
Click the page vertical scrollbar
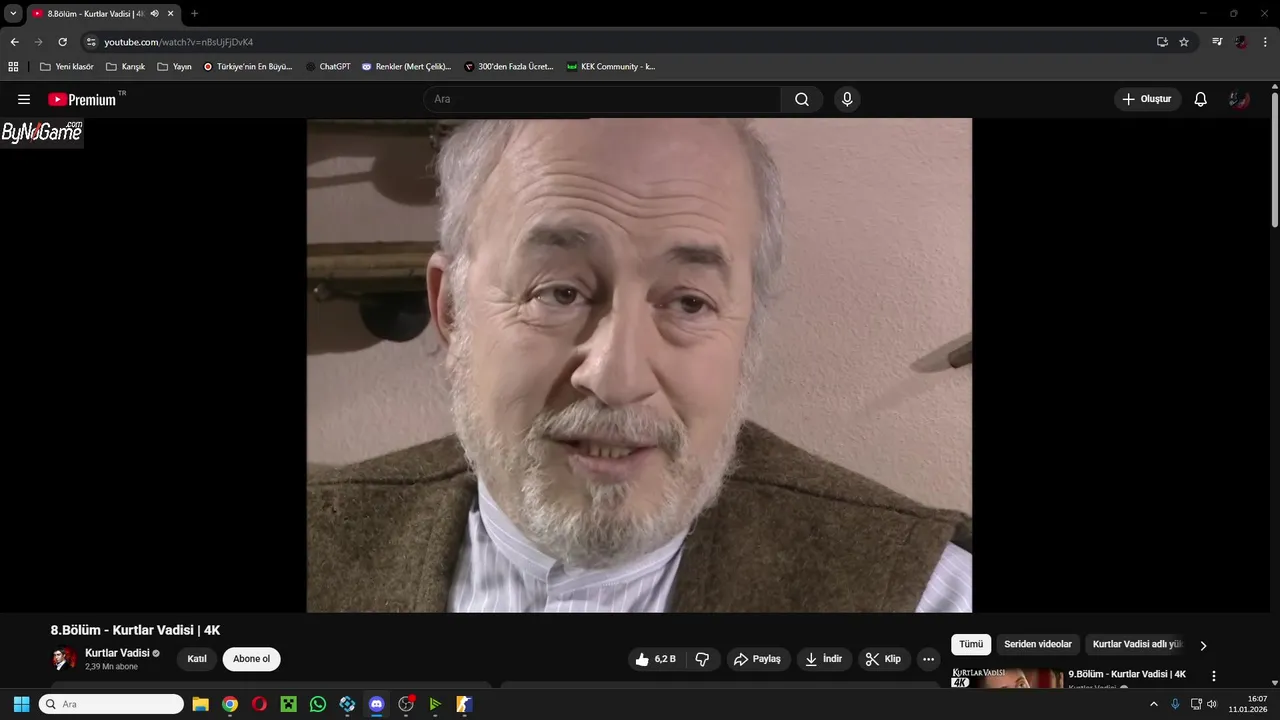pos(1275,160)
